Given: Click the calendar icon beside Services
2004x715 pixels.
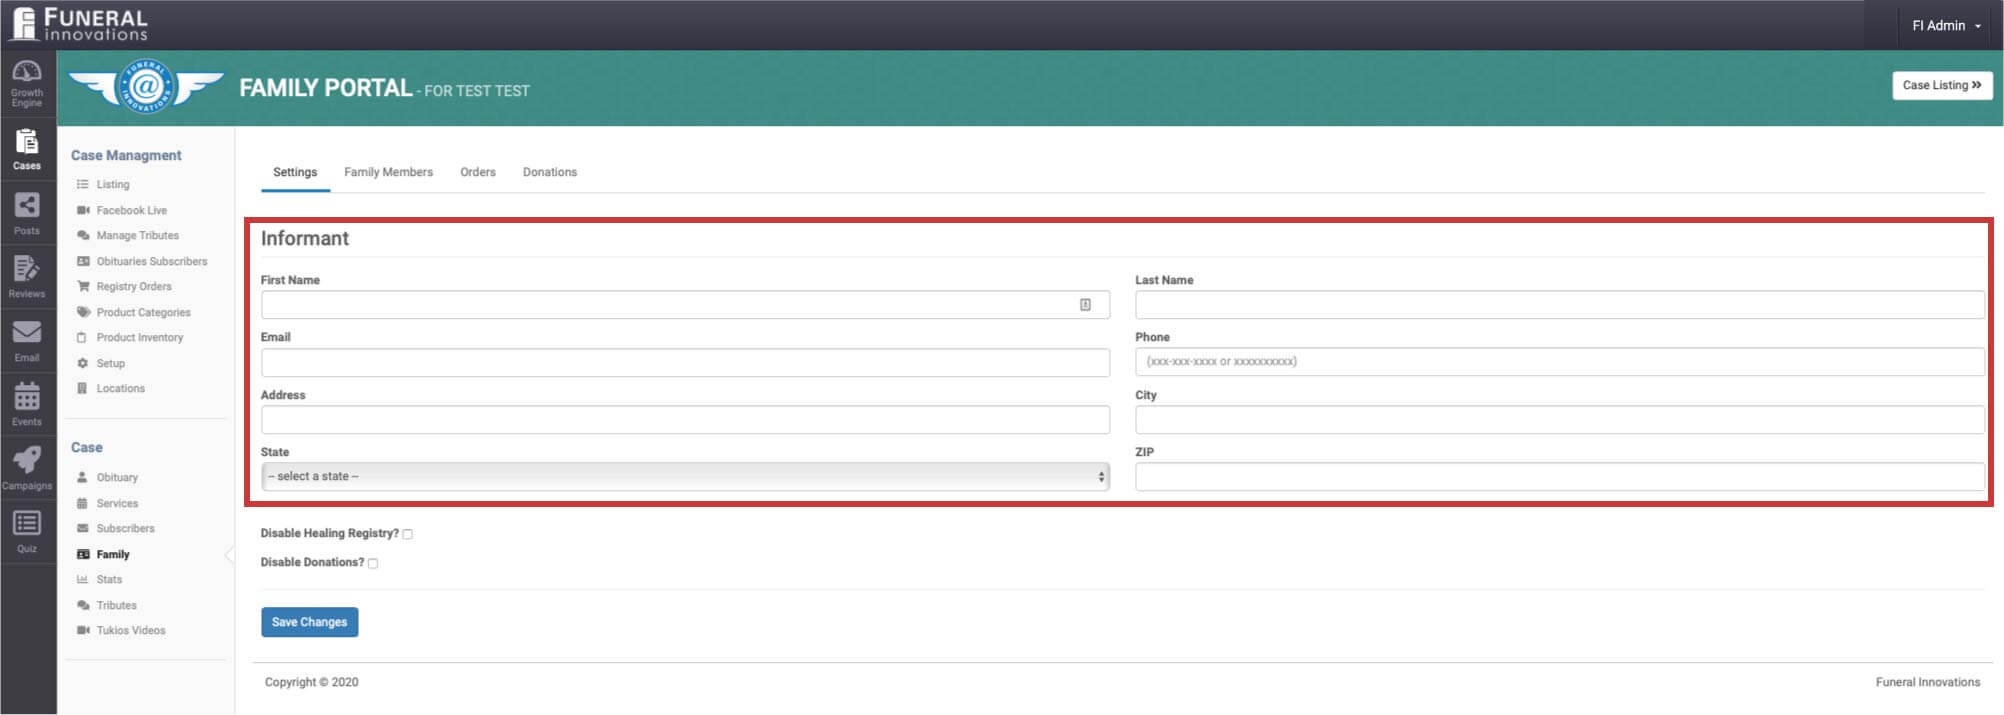Looking at the screenshot, I should click(83, 504).
